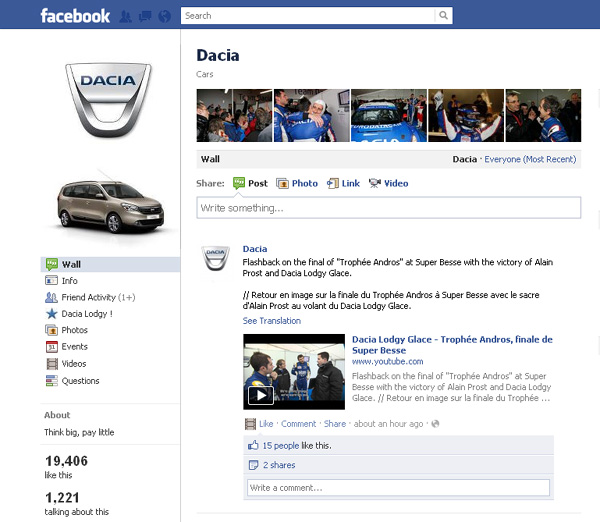Screen dimensions: 600x522
Task: Select the Photo share option
Action: point(297,183)
